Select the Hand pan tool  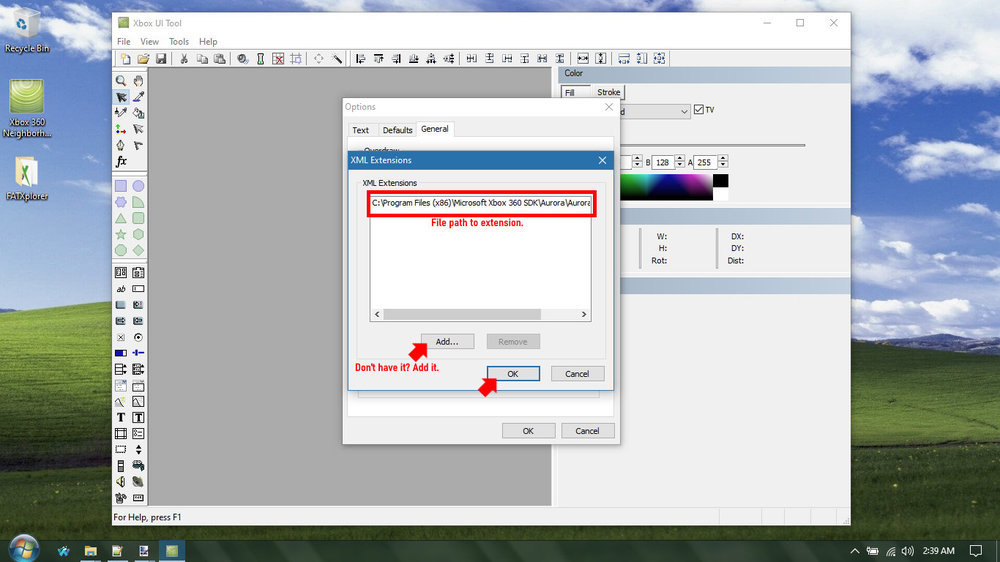pos(138,81)
